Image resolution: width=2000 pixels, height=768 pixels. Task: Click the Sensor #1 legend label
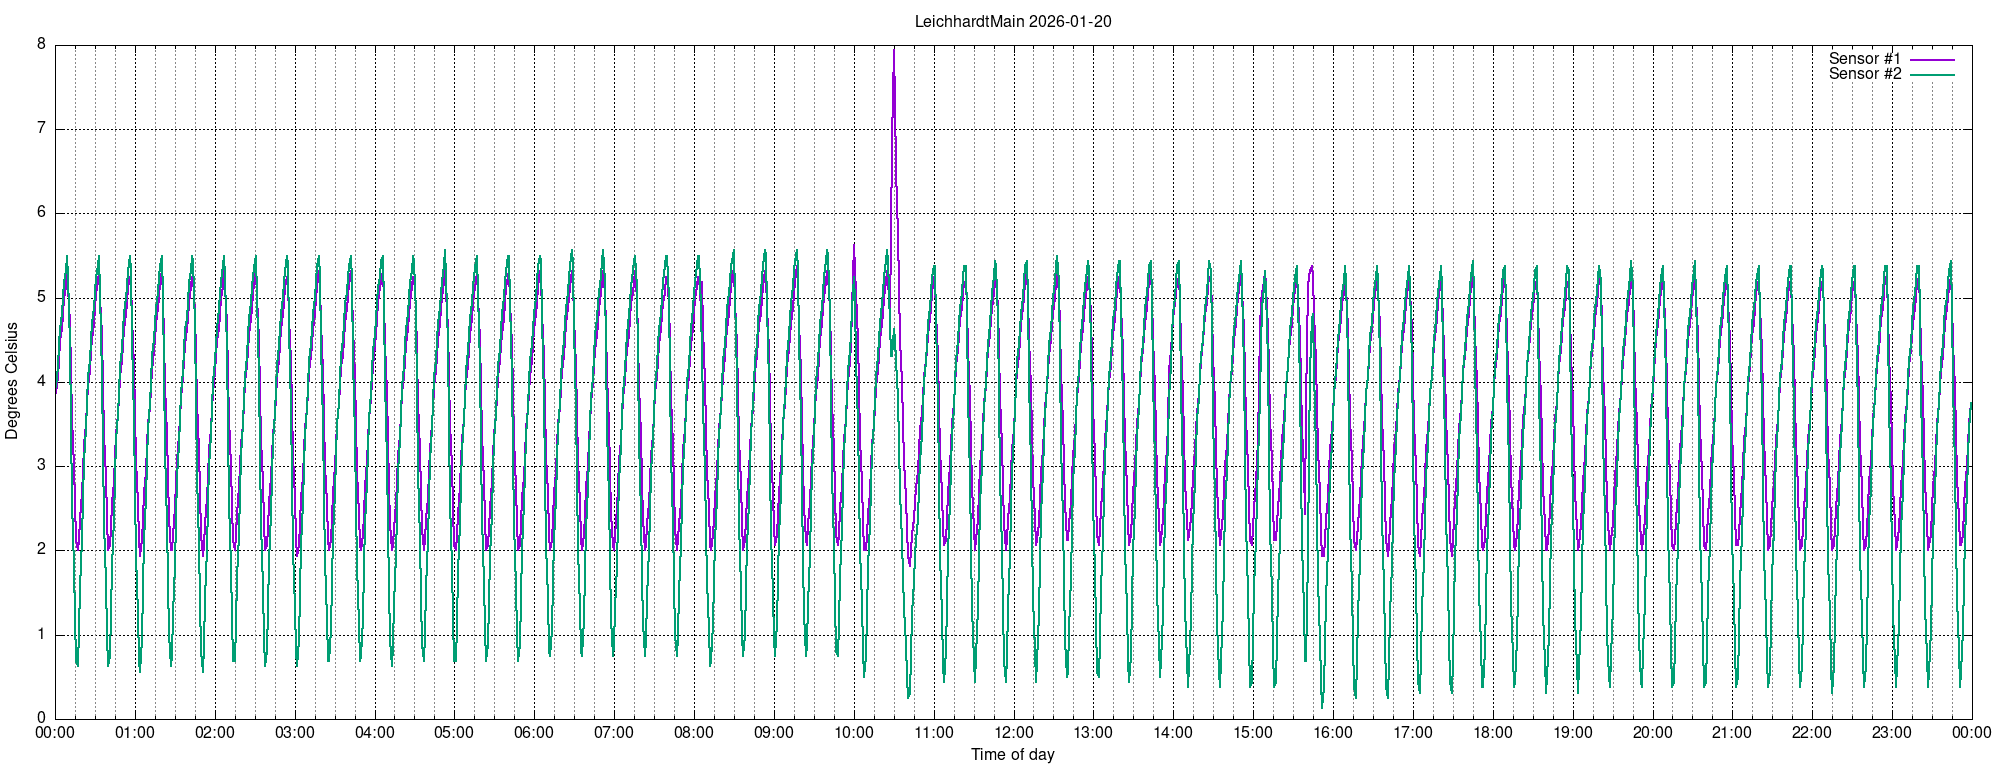click(x=1864, y=59)
